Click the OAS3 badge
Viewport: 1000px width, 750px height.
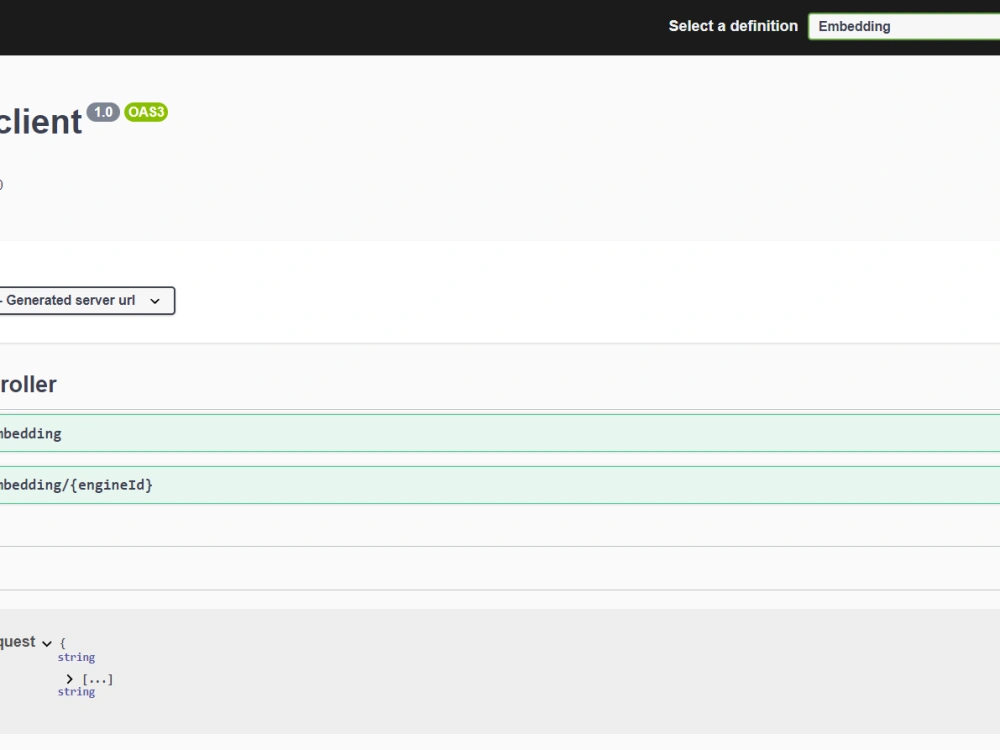coord(146,112)
